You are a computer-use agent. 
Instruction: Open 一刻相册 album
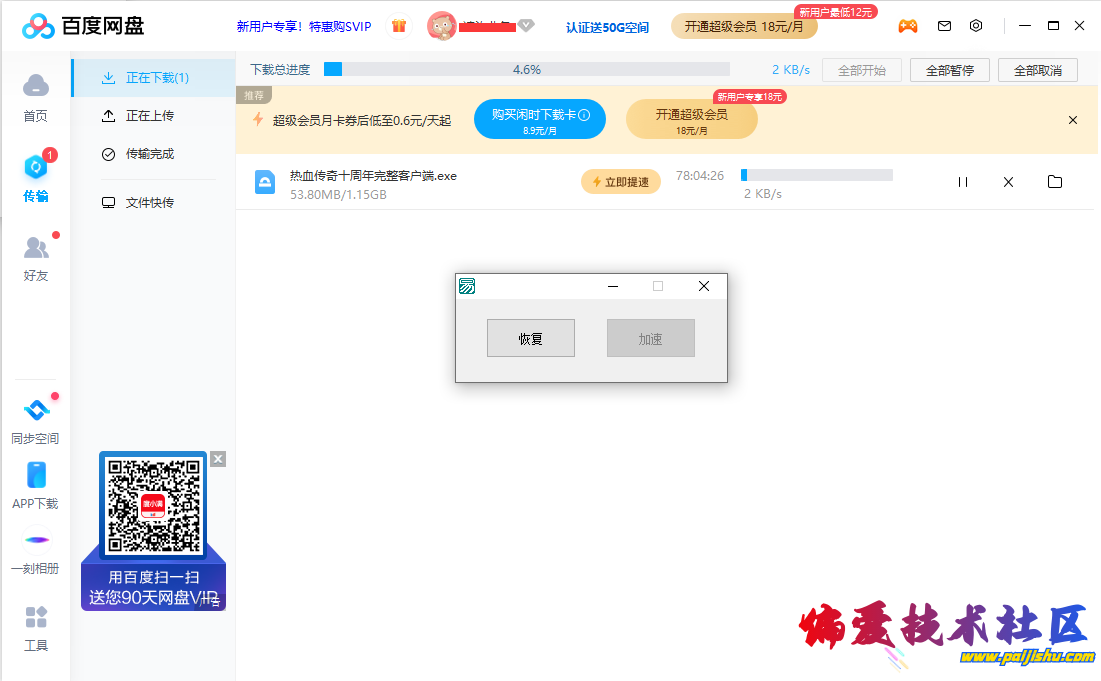click(36, 550)
